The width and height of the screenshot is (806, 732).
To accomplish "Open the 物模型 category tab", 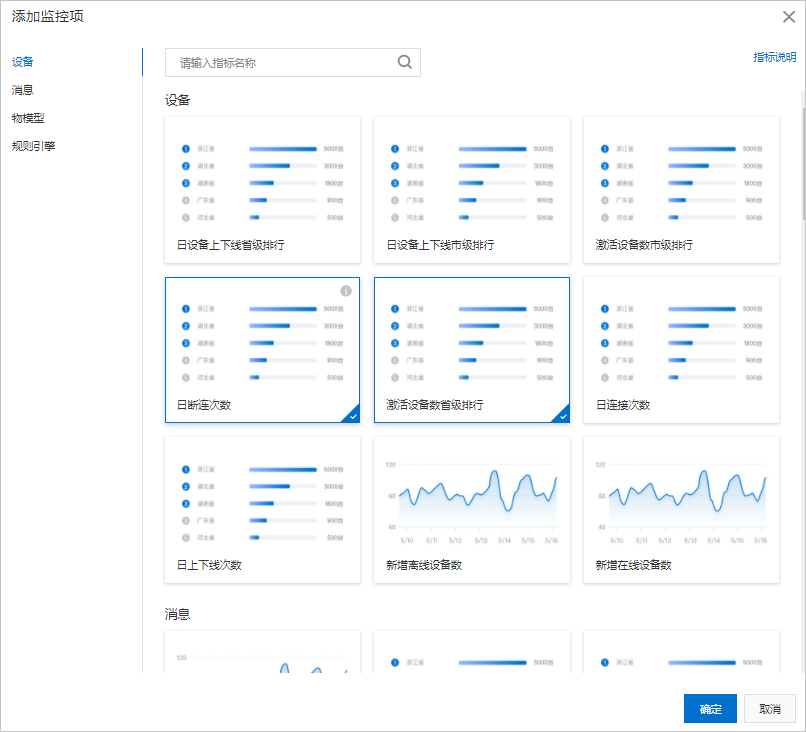I will click(28, 118).
